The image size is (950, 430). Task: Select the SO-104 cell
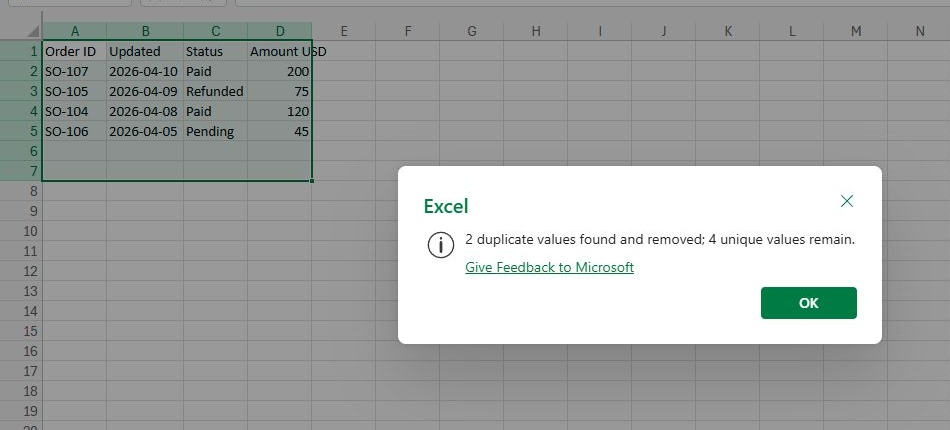pos(75,111)
